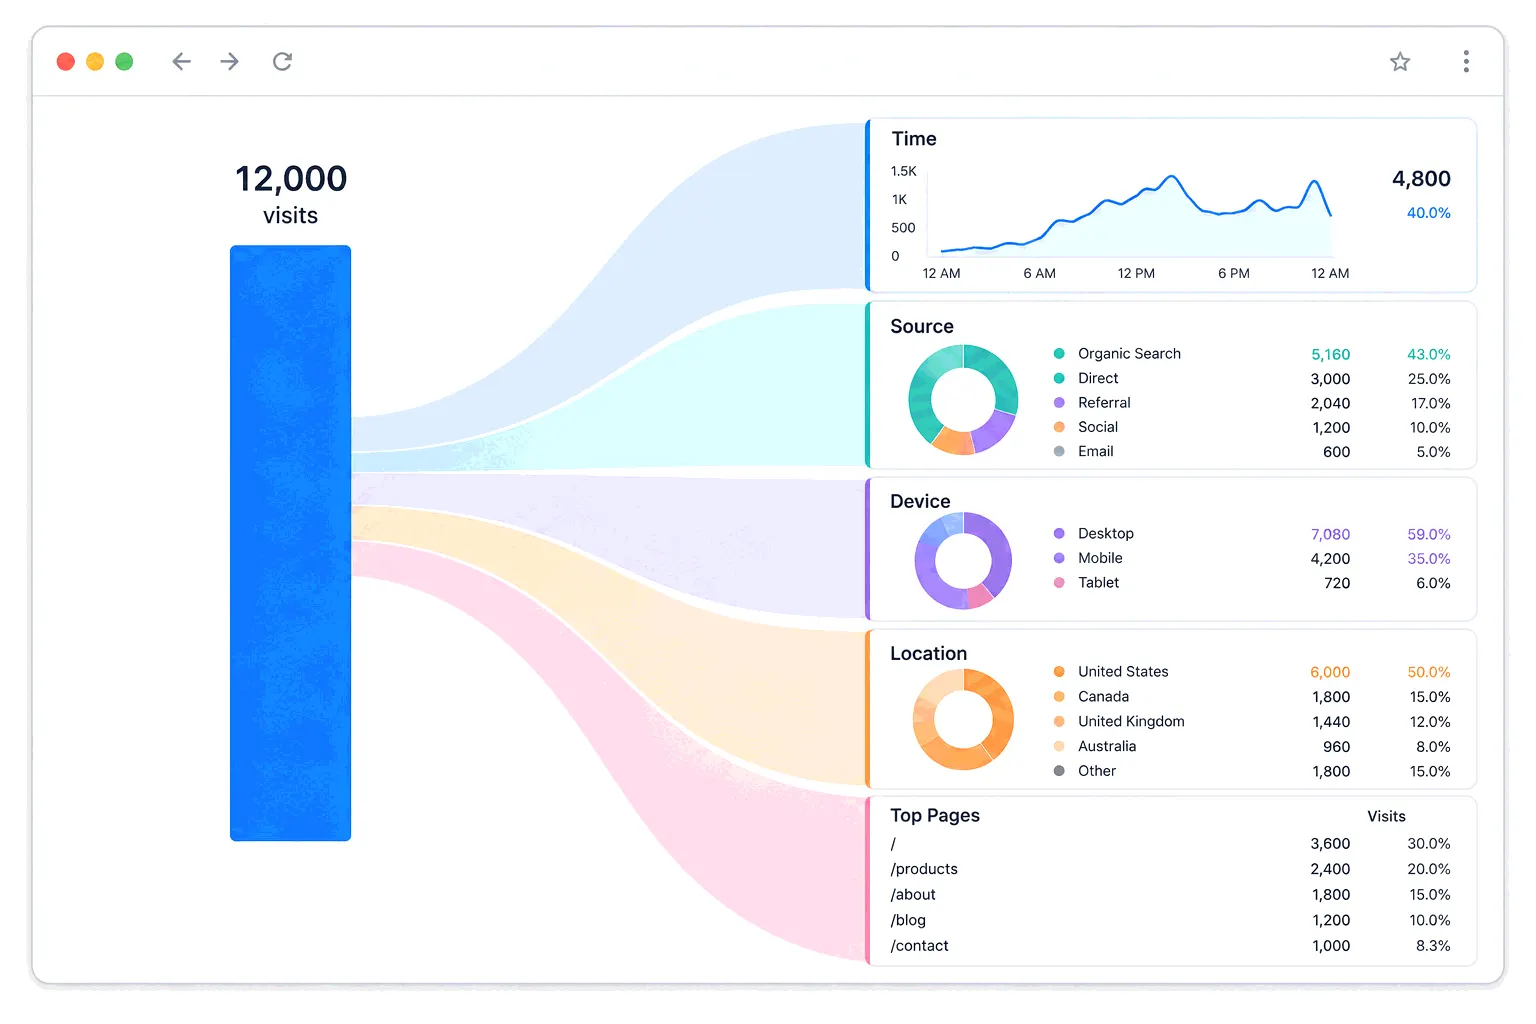Image resolution: width=1536 pixels, height=1024 pixels.
Task: Click the browser back arrow
Action: pyautogui.click(x=181, y=62)
